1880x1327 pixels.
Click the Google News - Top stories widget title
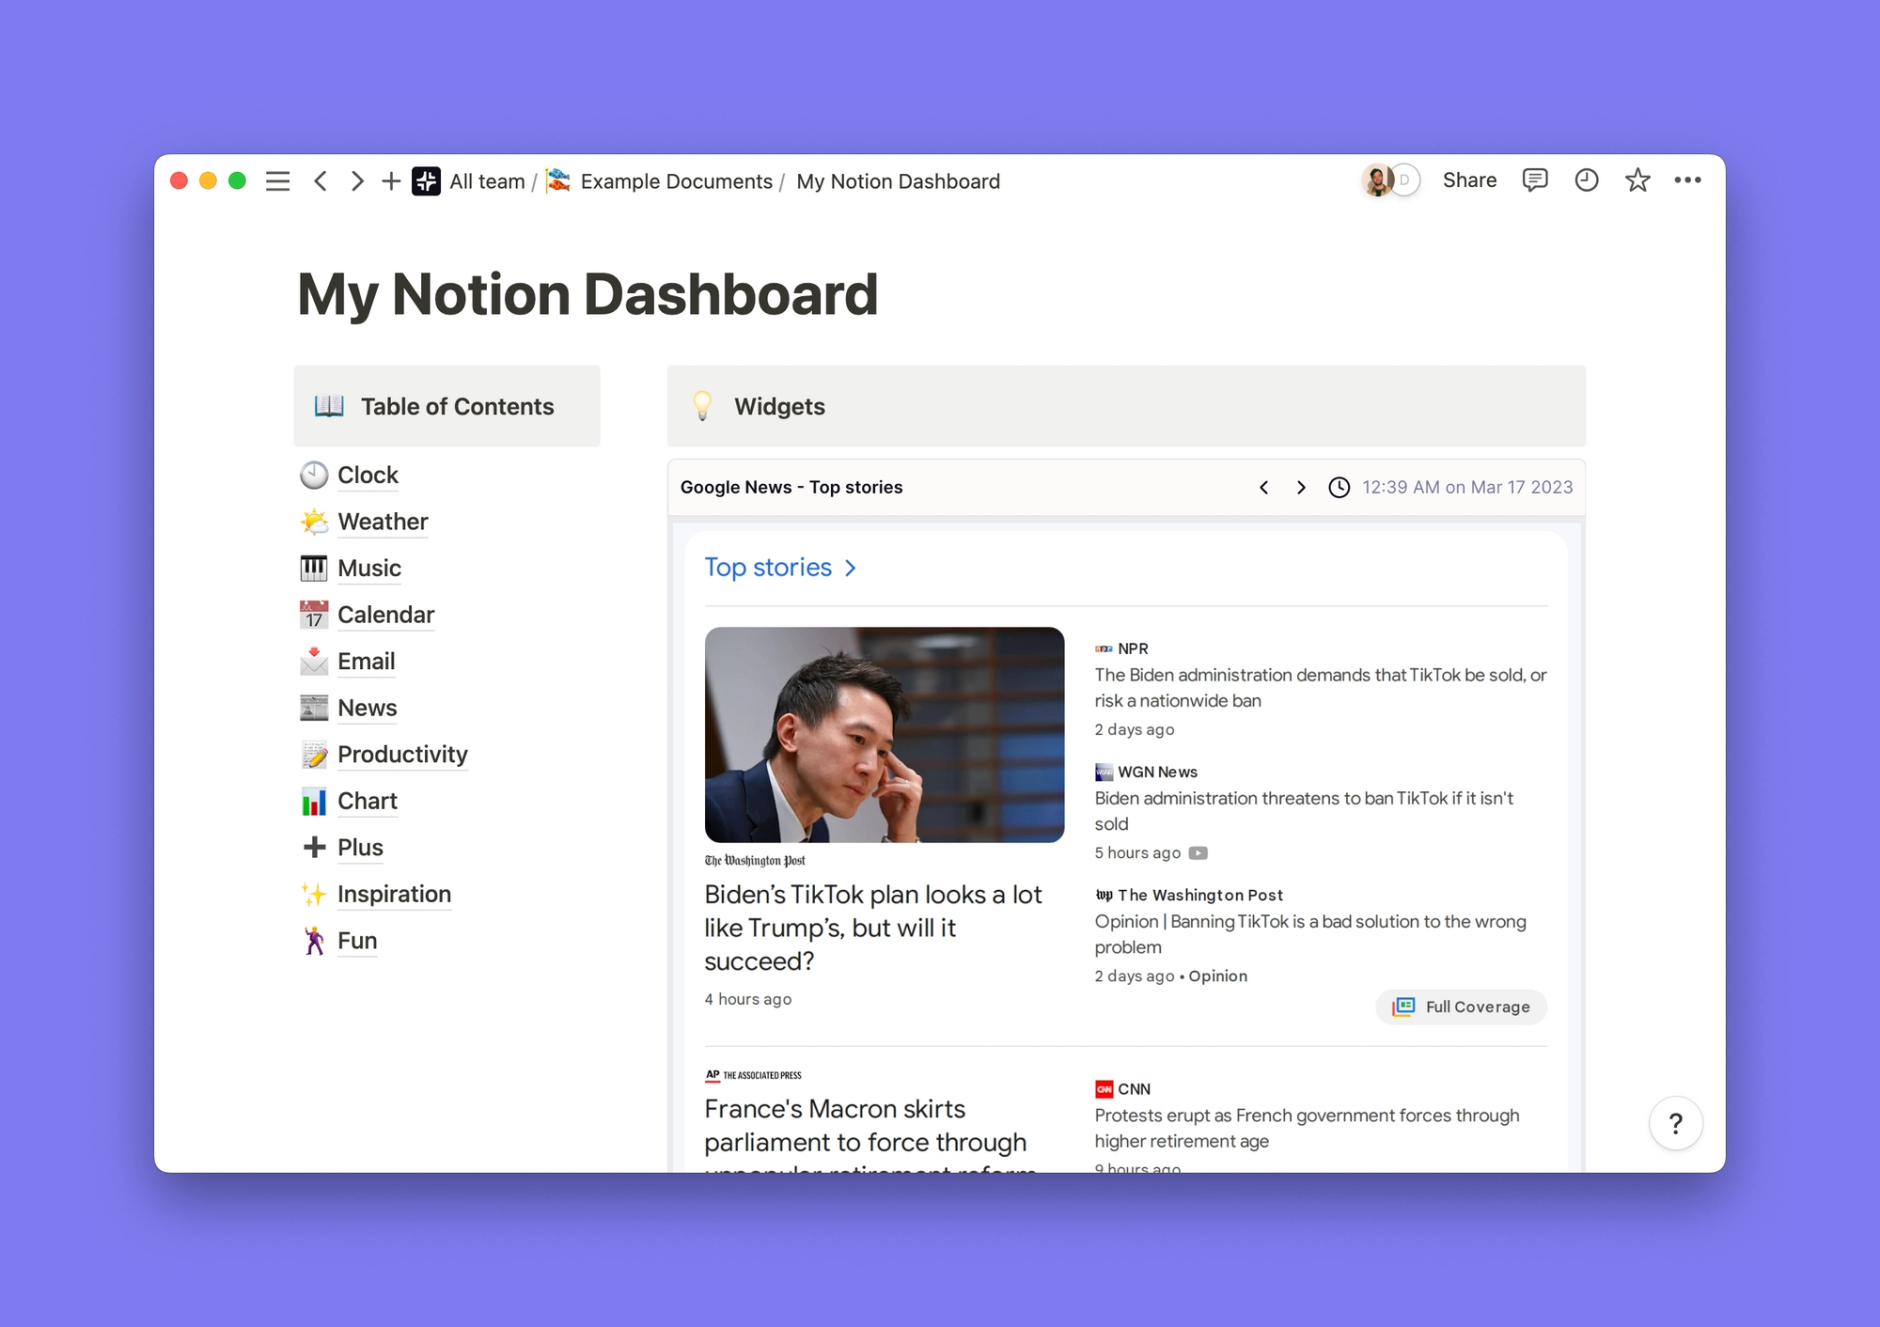click(791, 488)
